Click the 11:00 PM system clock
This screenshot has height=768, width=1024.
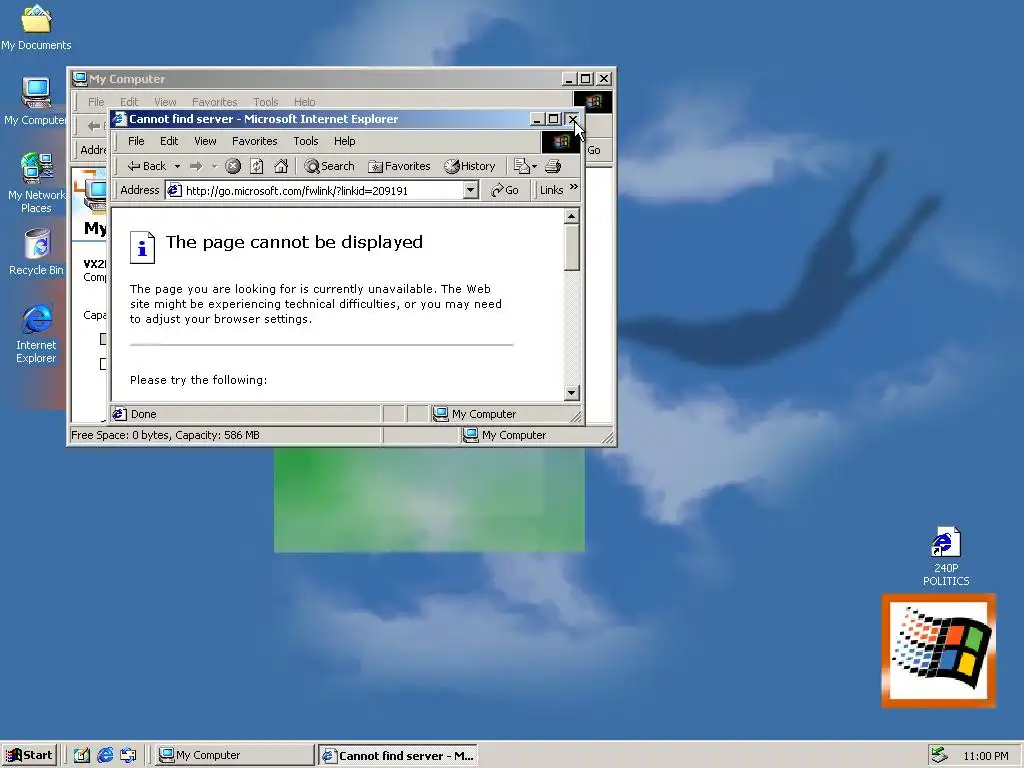click(985, 756)
